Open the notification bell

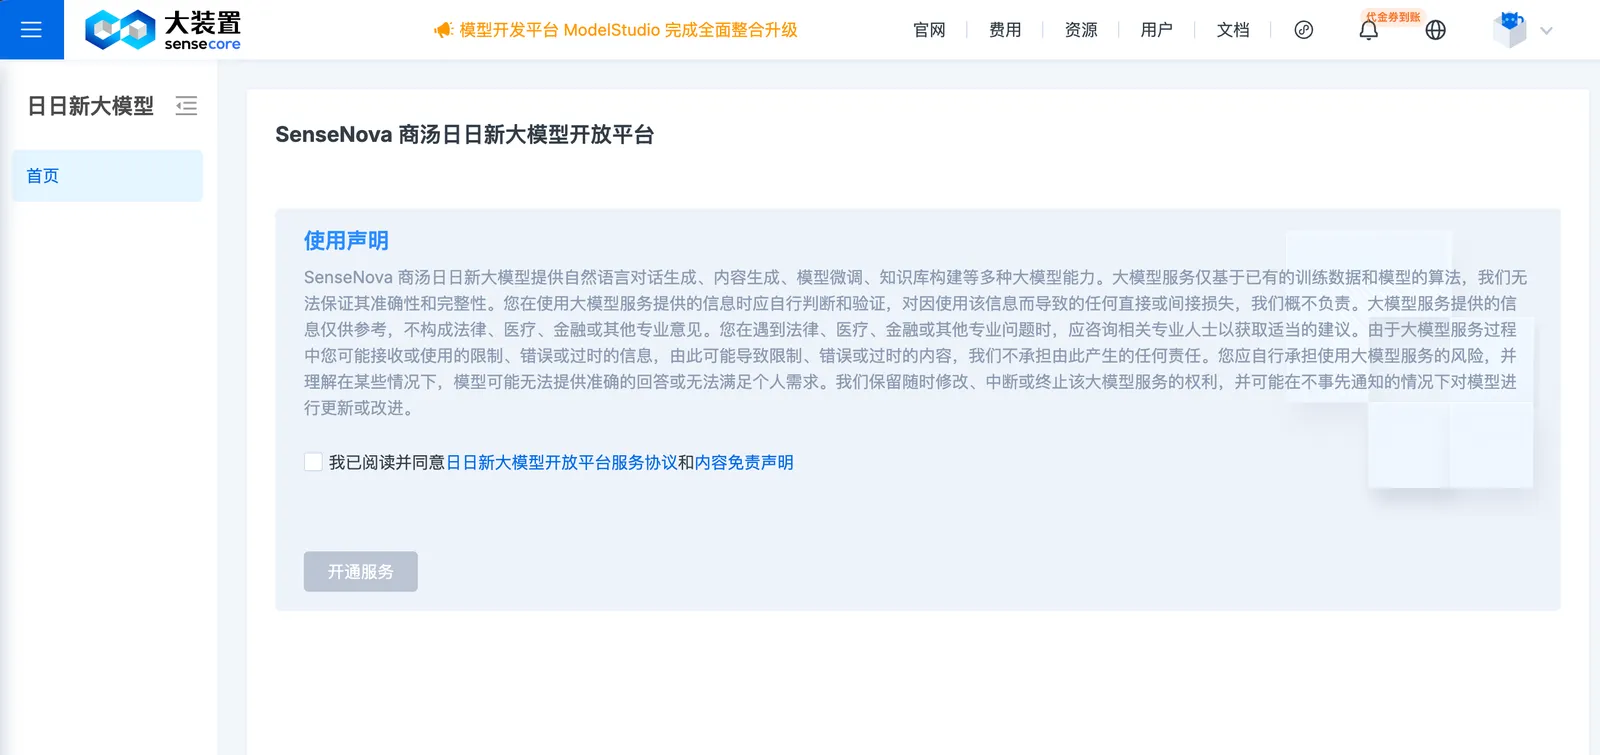[1368, 31]
